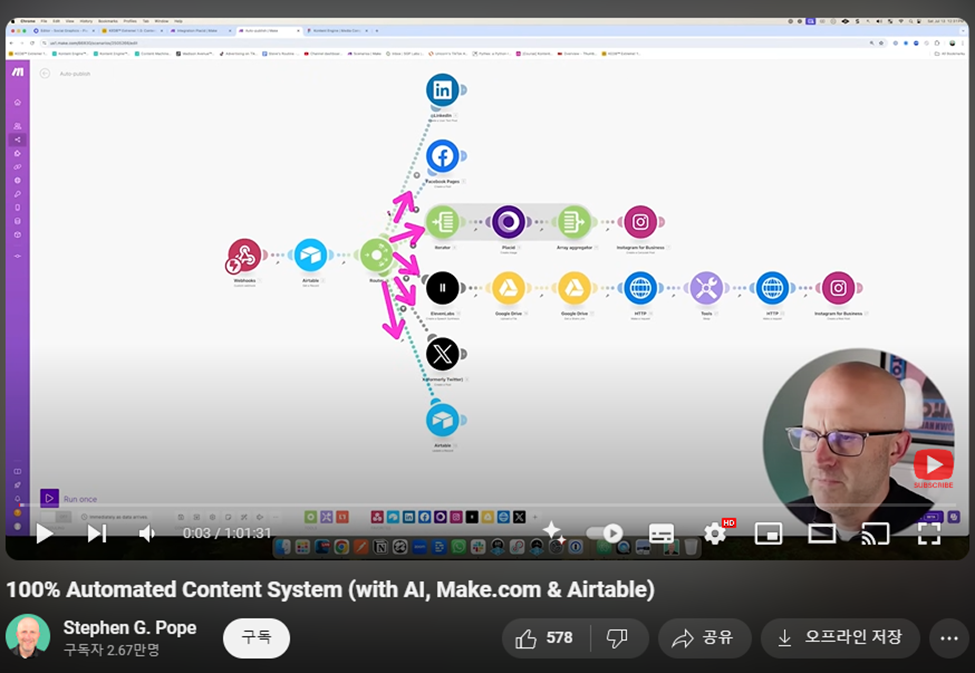
Task: Subscribe using the 구독 button
Action: [x=256, y=638]
